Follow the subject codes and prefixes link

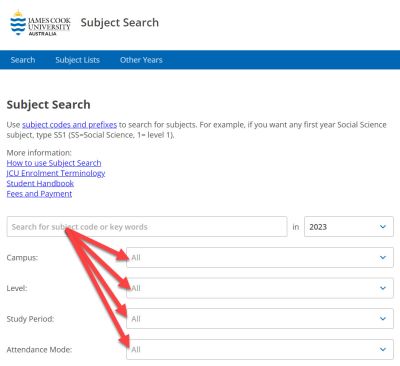[69, 125]
